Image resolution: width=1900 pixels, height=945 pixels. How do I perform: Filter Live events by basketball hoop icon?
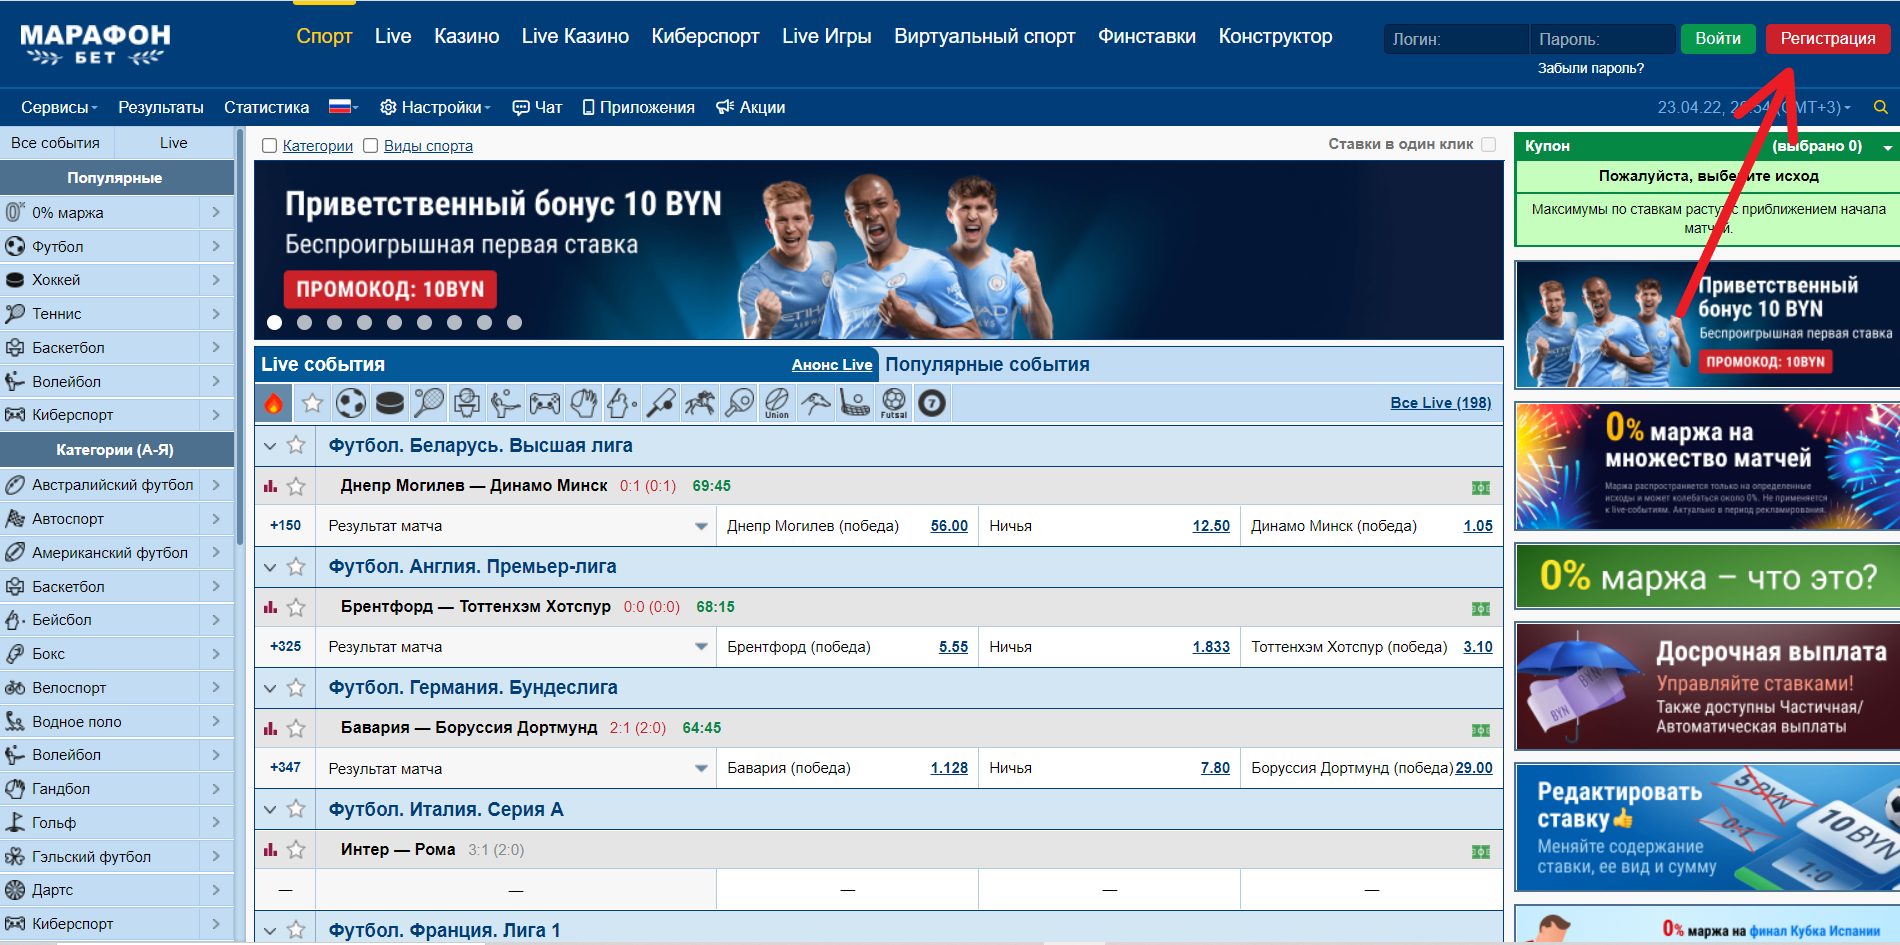[467, 403]
